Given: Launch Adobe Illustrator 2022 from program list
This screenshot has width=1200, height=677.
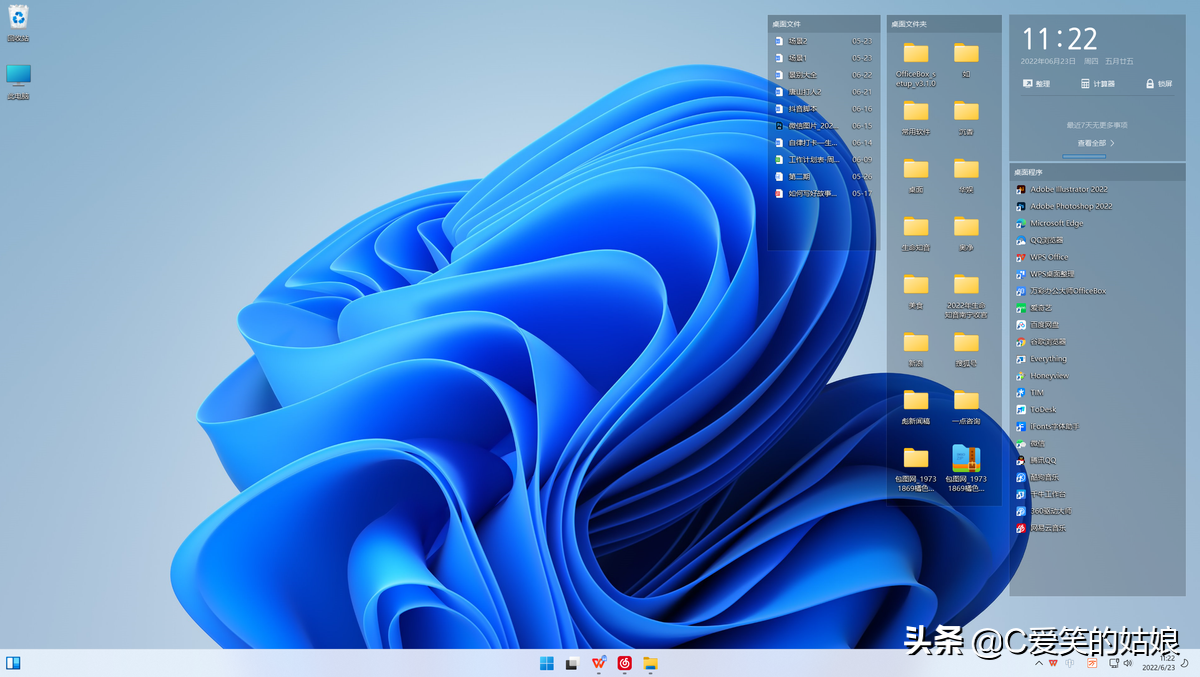Looking at the screenshot, I should coord(1062,189).
